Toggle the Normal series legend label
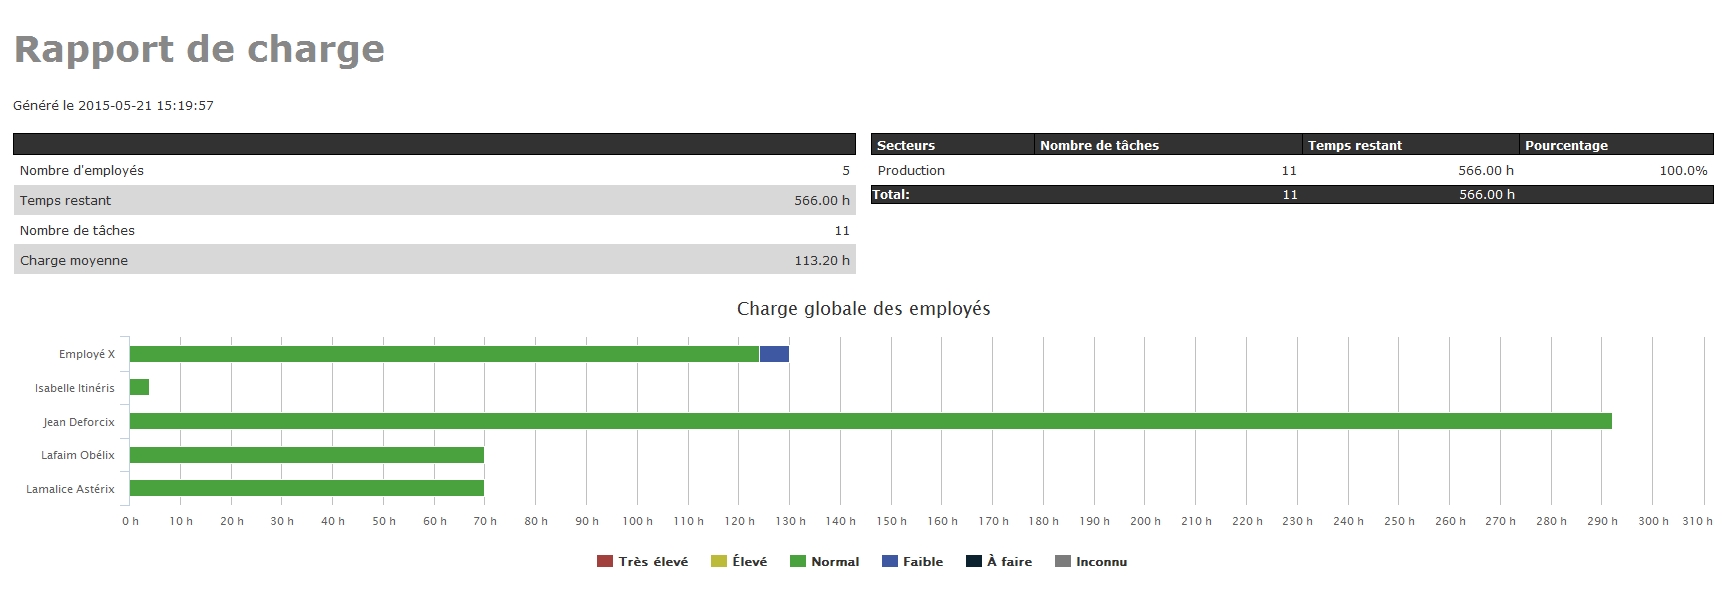Image resolution: width=1728 pixels, height=604 pixels. click(x=835, y=562)
